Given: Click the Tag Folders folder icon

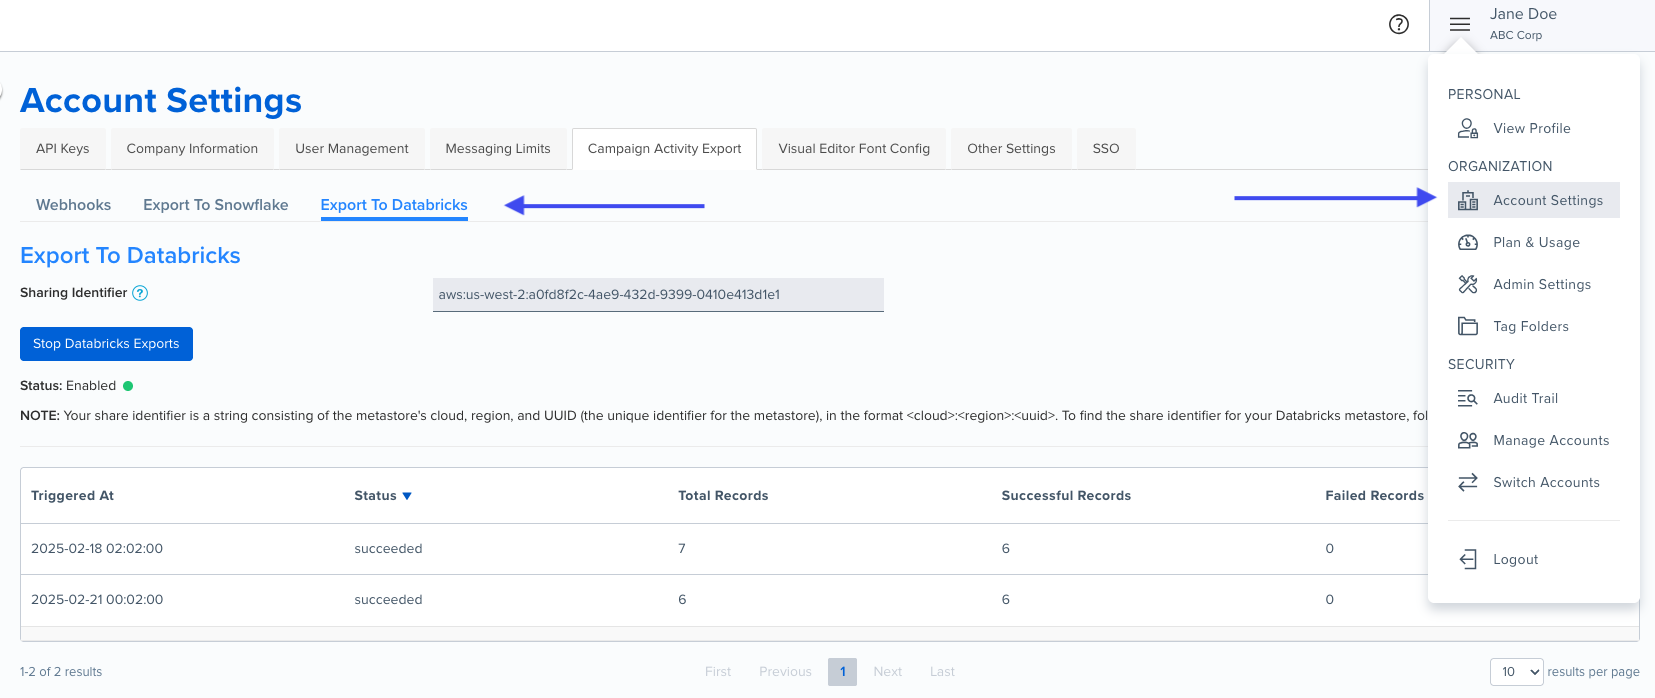Looking at the screenshot, I should [1467, 326].
